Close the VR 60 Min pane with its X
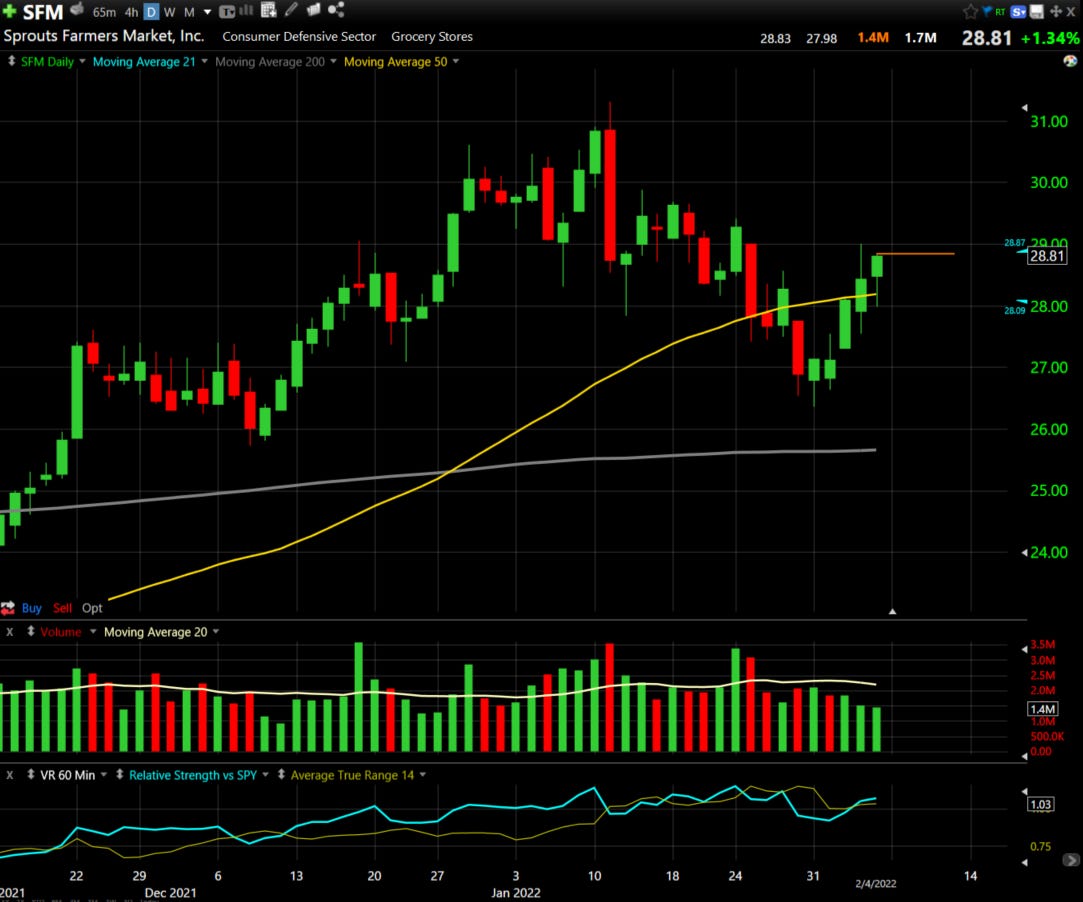The image size is (1083, 902). point(10,775)
